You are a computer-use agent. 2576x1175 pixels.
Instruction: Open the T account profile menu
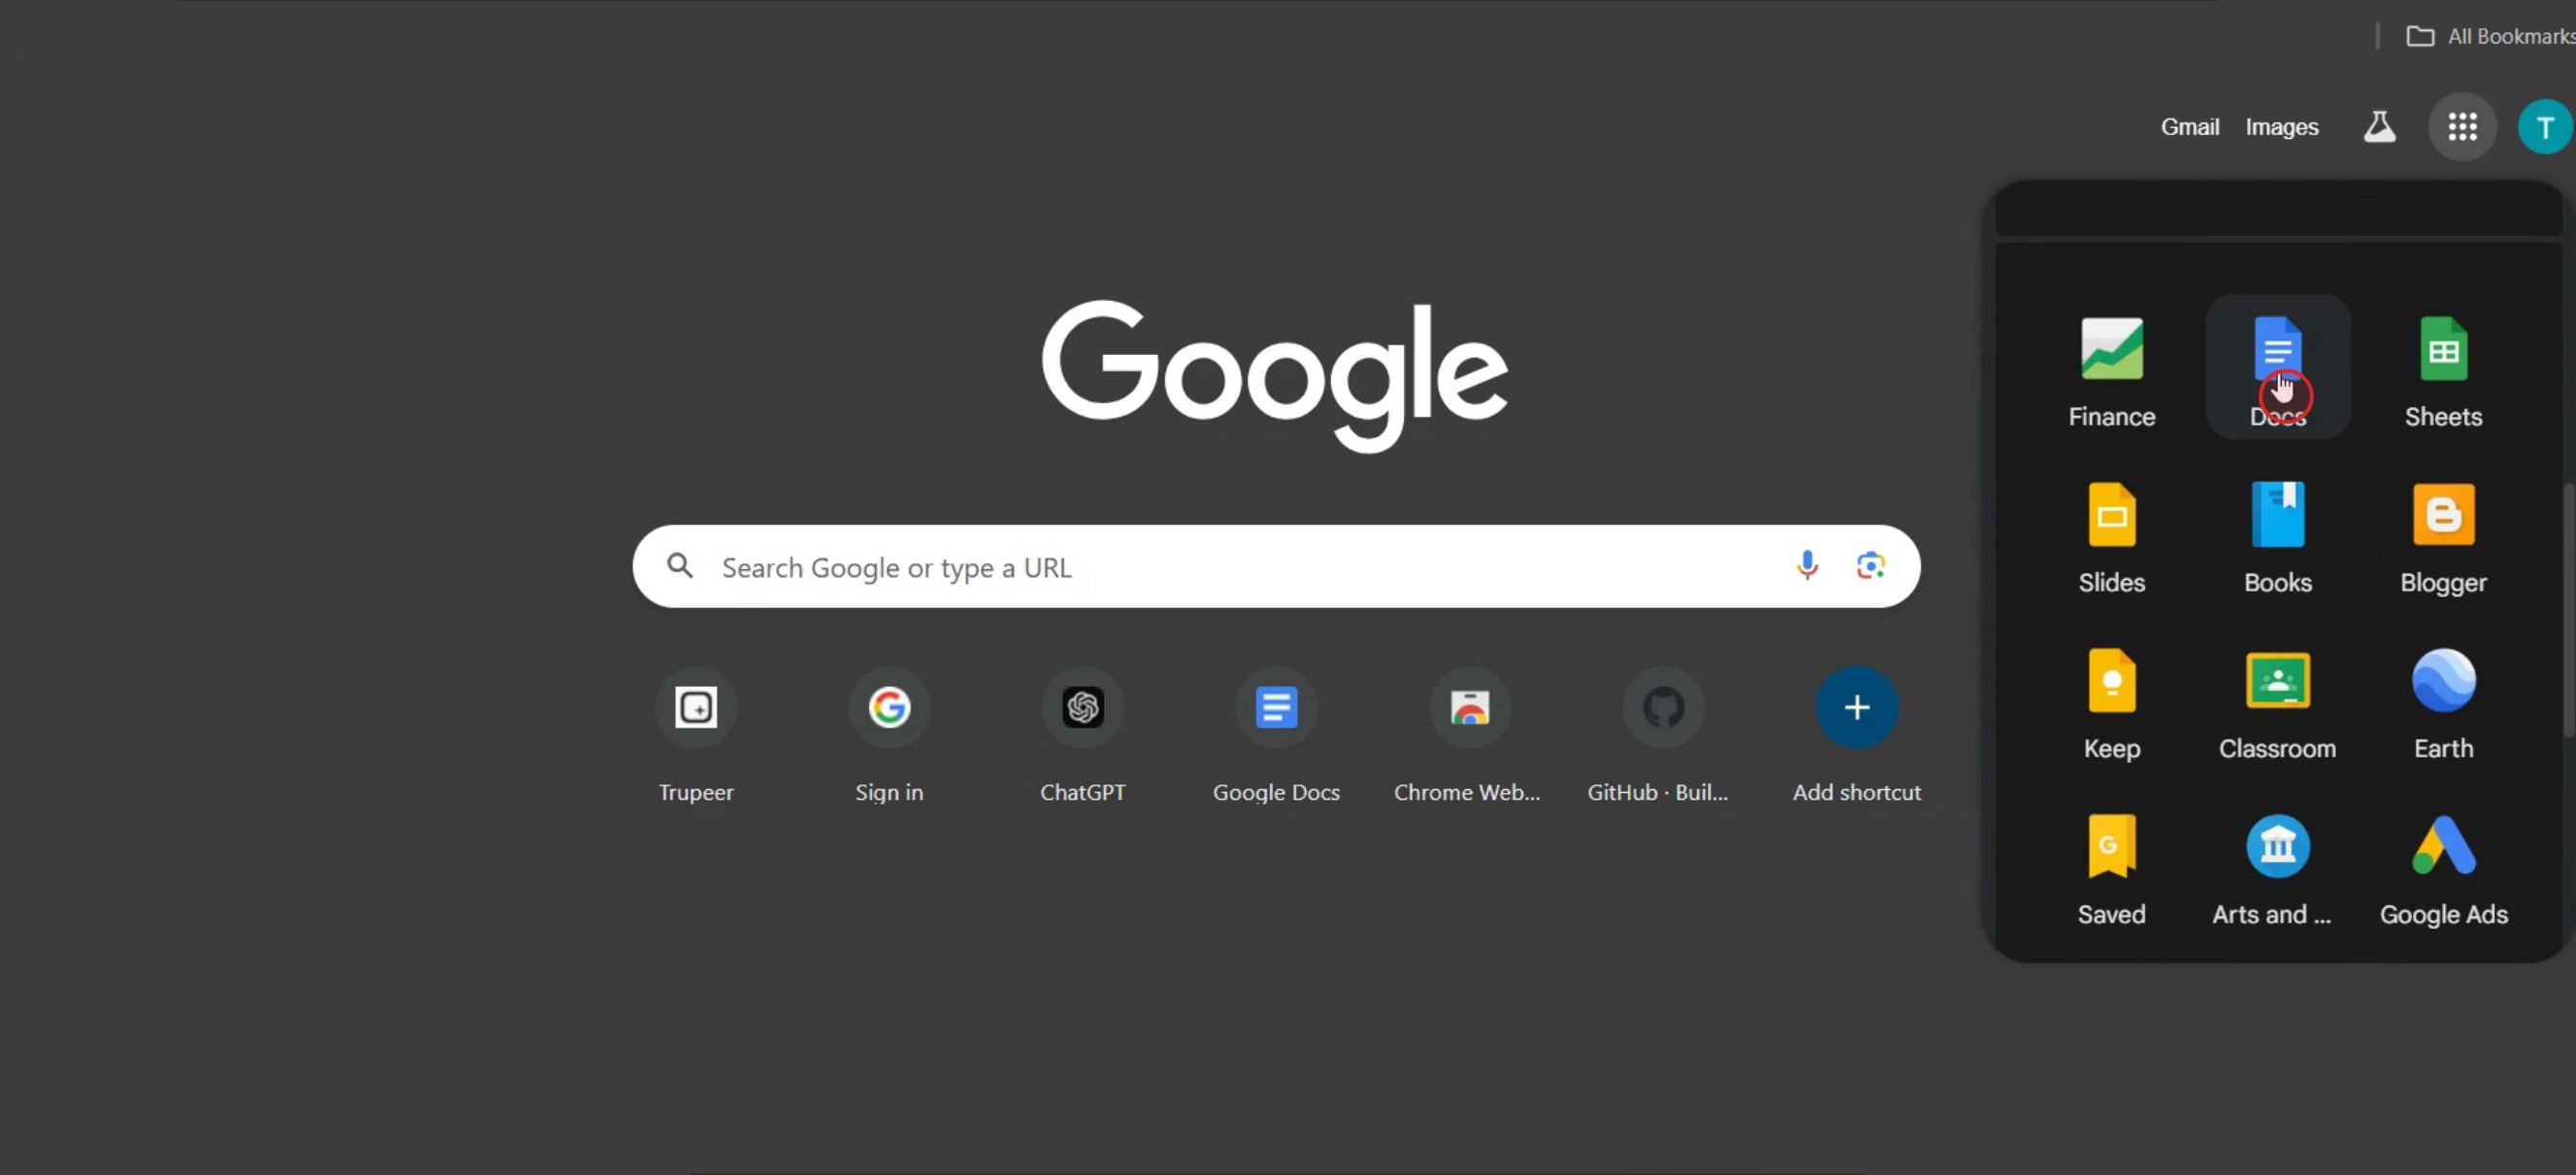coord(2544,127)
